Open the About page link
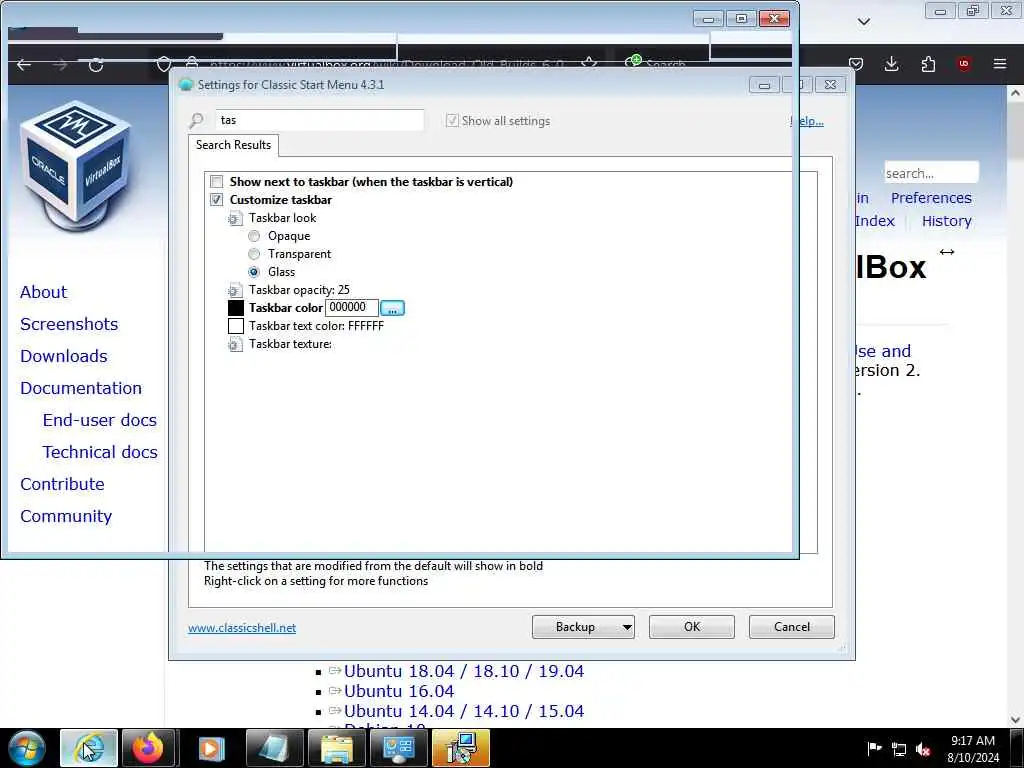Viewport: 1024px width, 768px height. click(x=43, y=292)
